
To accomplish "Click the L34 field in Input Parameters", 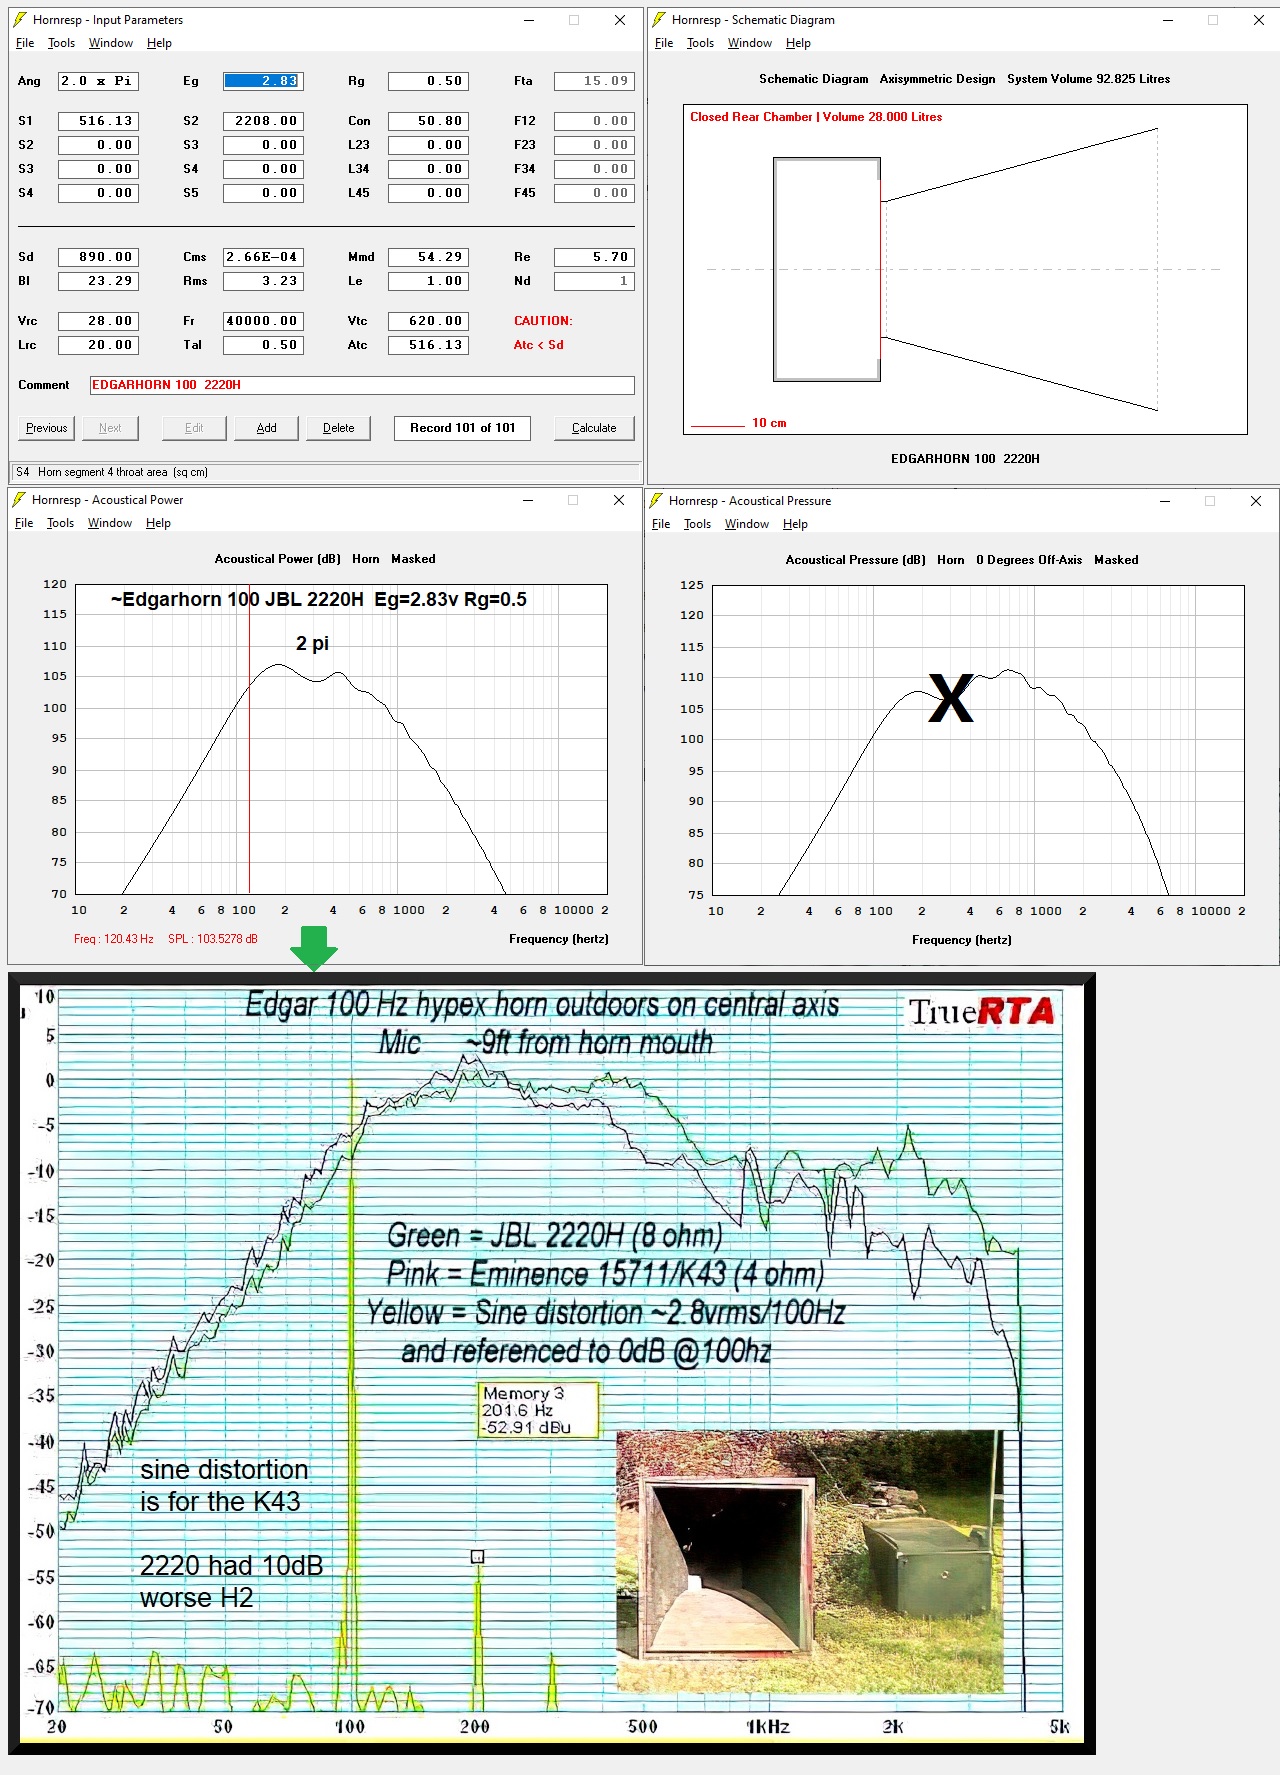I will click(428, 169).
